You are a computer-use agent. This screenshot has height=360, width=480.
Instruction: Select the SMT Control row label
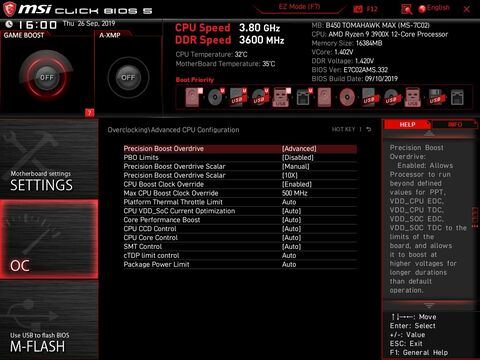(143, 247)
